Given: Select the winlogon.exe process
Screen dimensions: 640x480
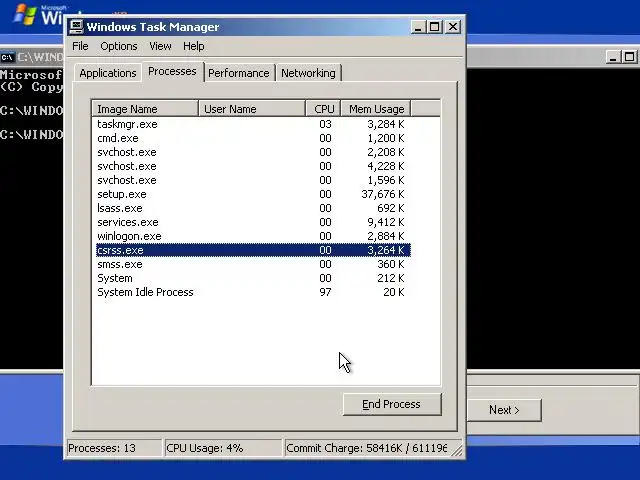Looking at the screenshot, I should pos(253,236).
